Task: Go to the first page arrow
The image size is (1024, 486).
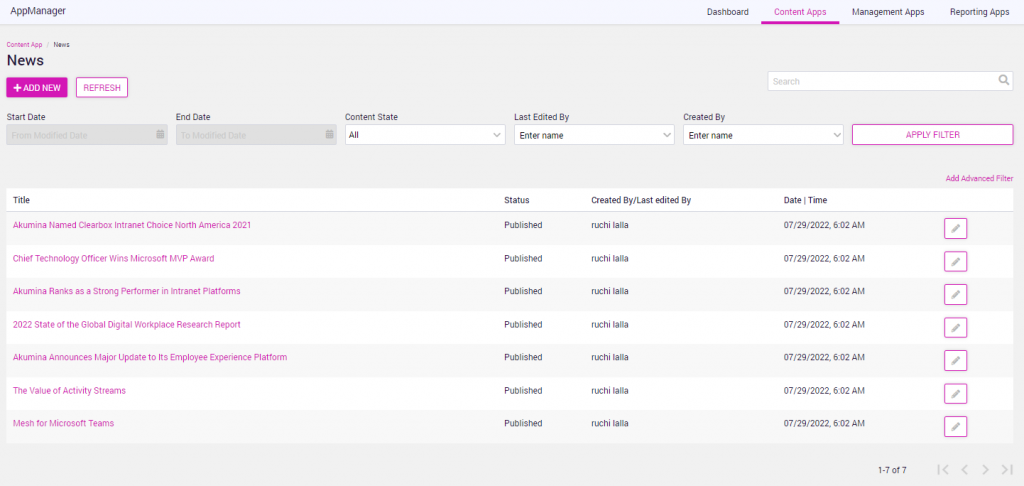Action: (942, 470)
